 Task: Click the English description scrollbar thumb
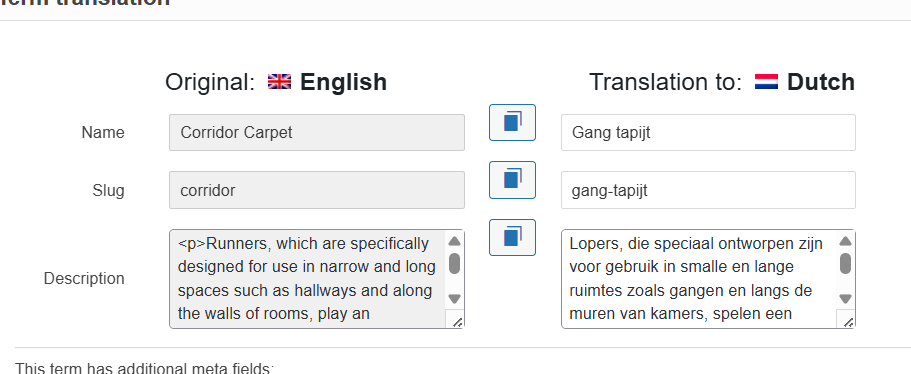click(x=454, y=263)
